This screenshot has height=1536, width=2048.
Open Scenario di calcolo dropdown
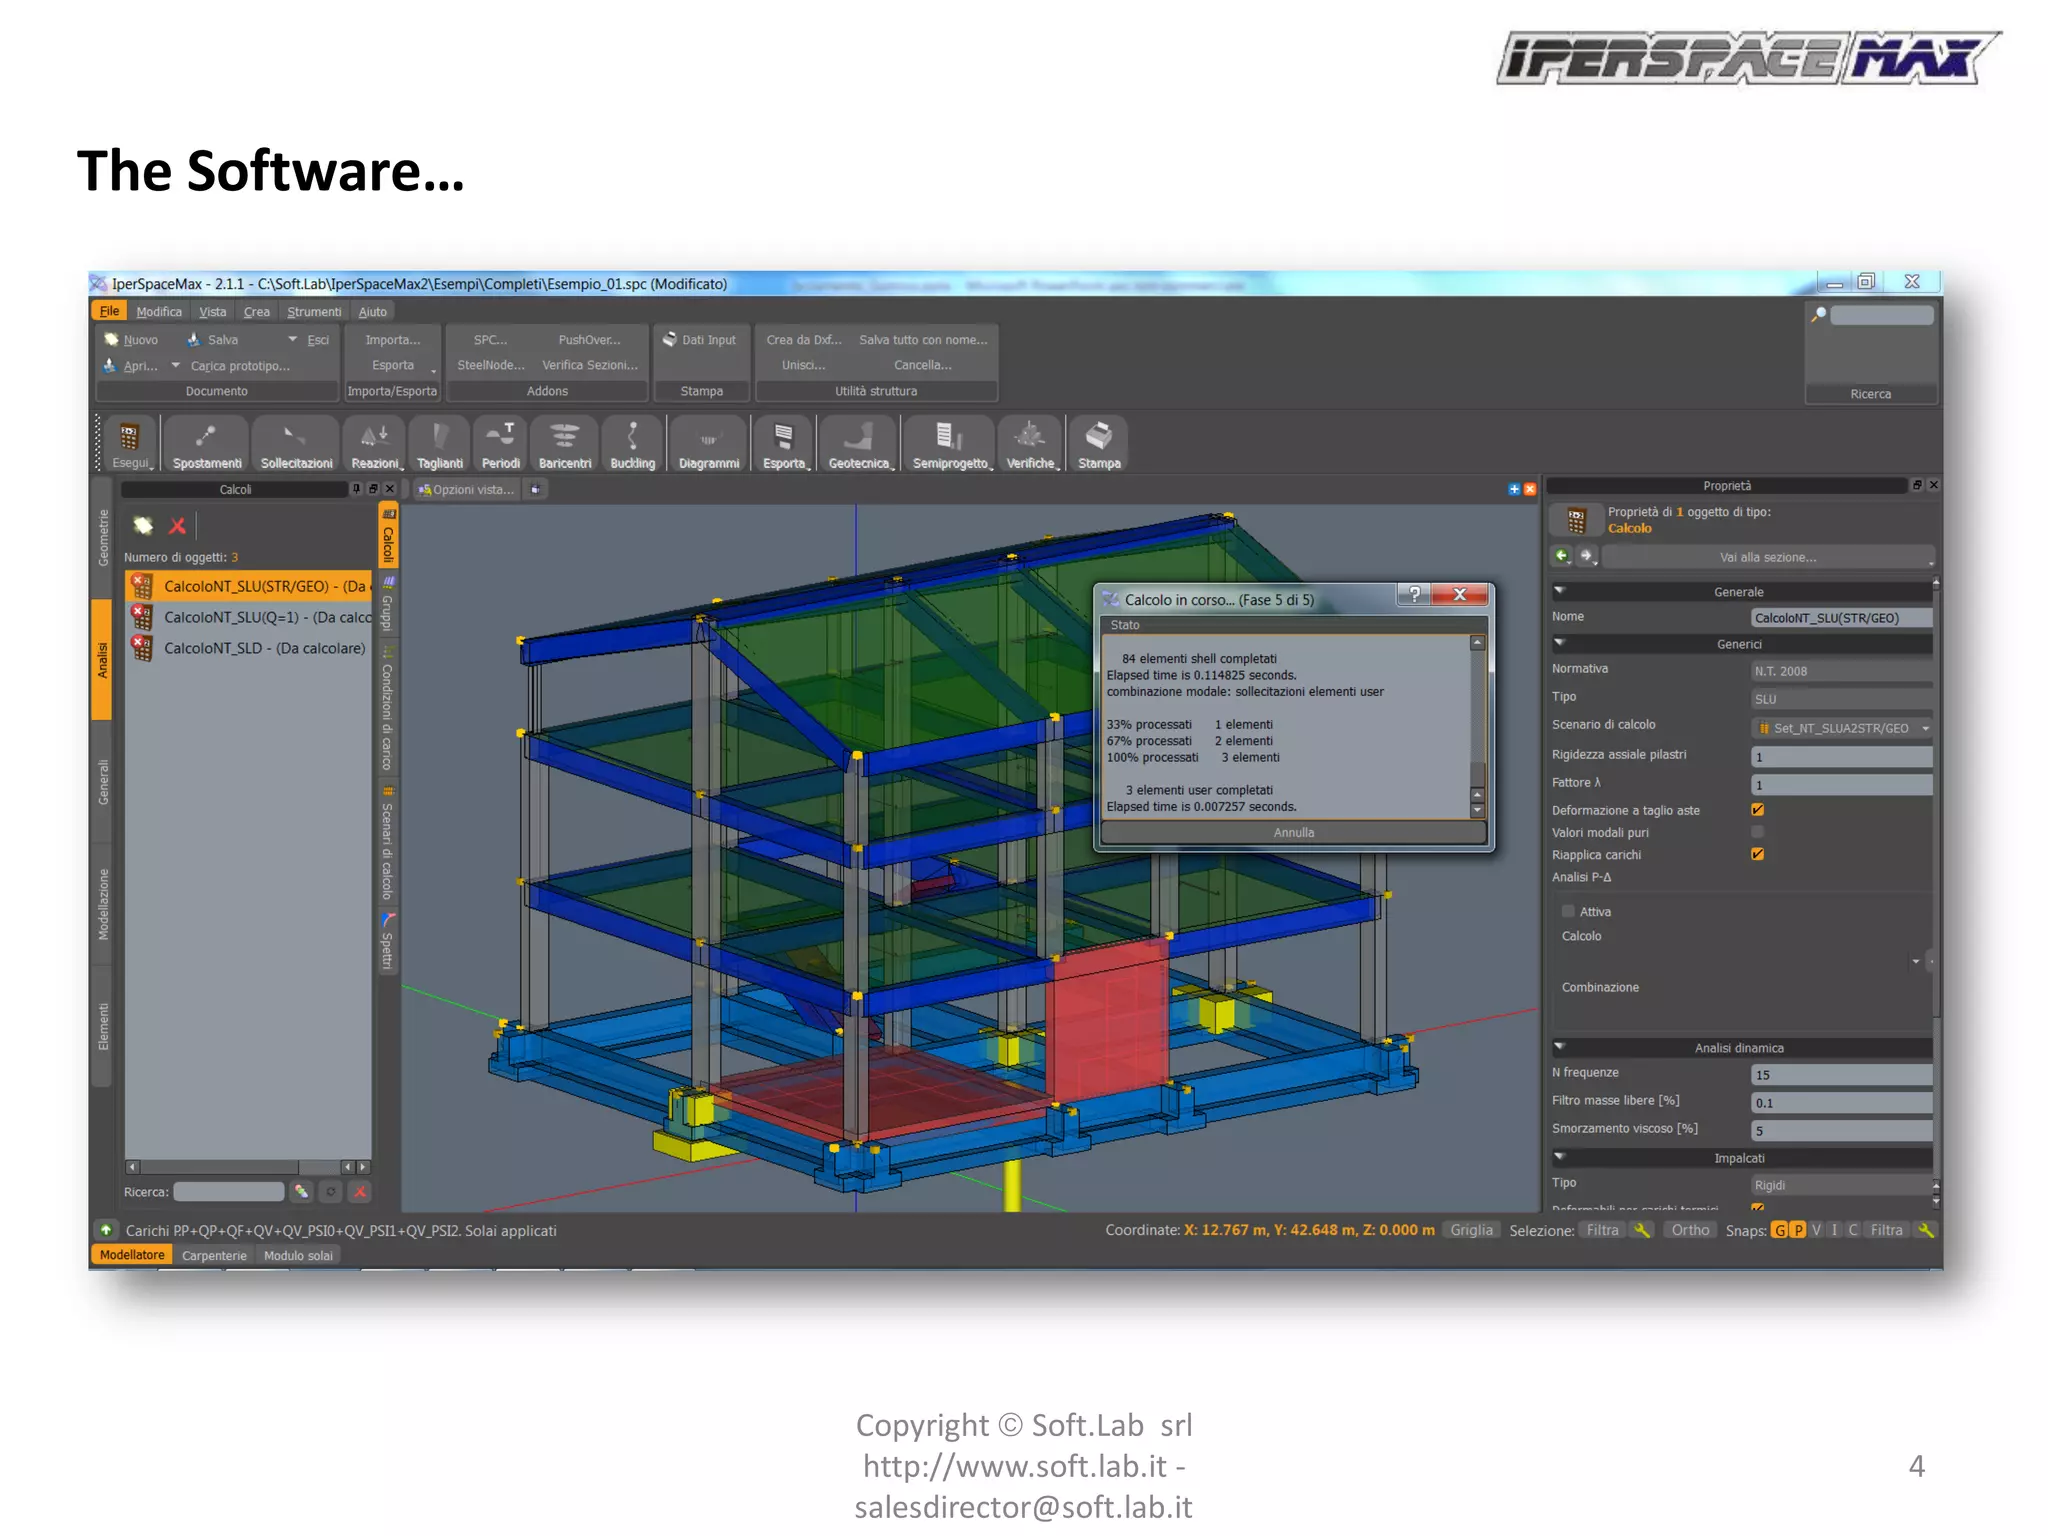coord(1925,728)
